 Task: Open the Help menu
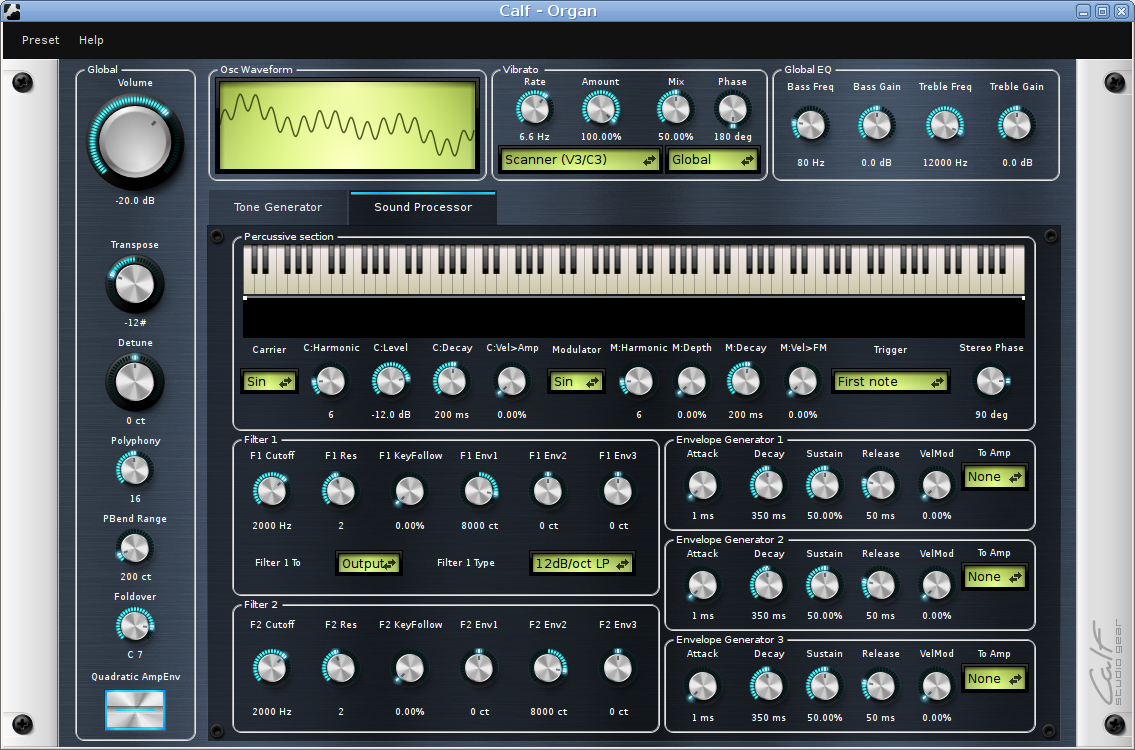click(91, 40)
